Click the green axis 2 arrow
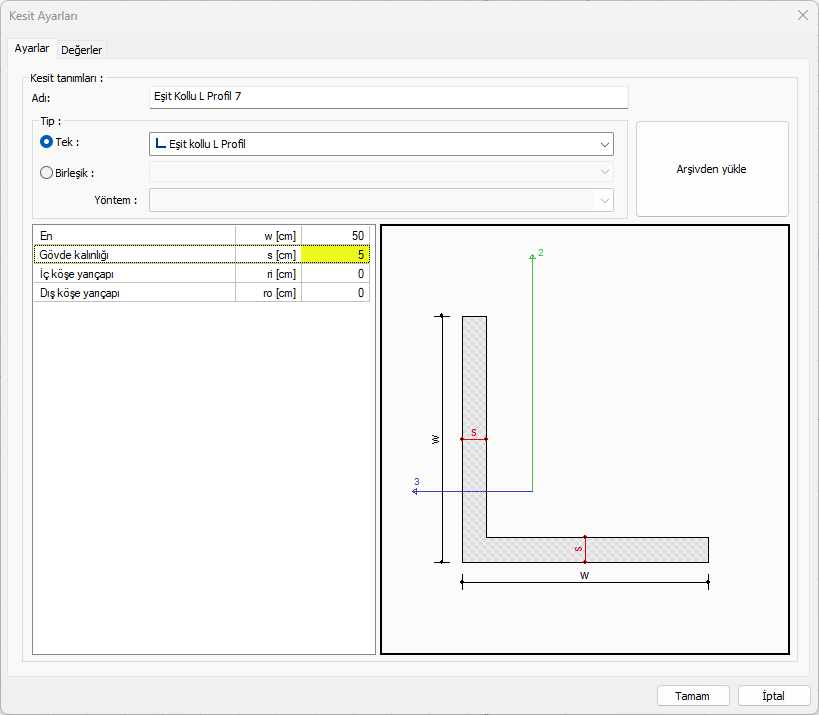 click(x=532, y=258)
